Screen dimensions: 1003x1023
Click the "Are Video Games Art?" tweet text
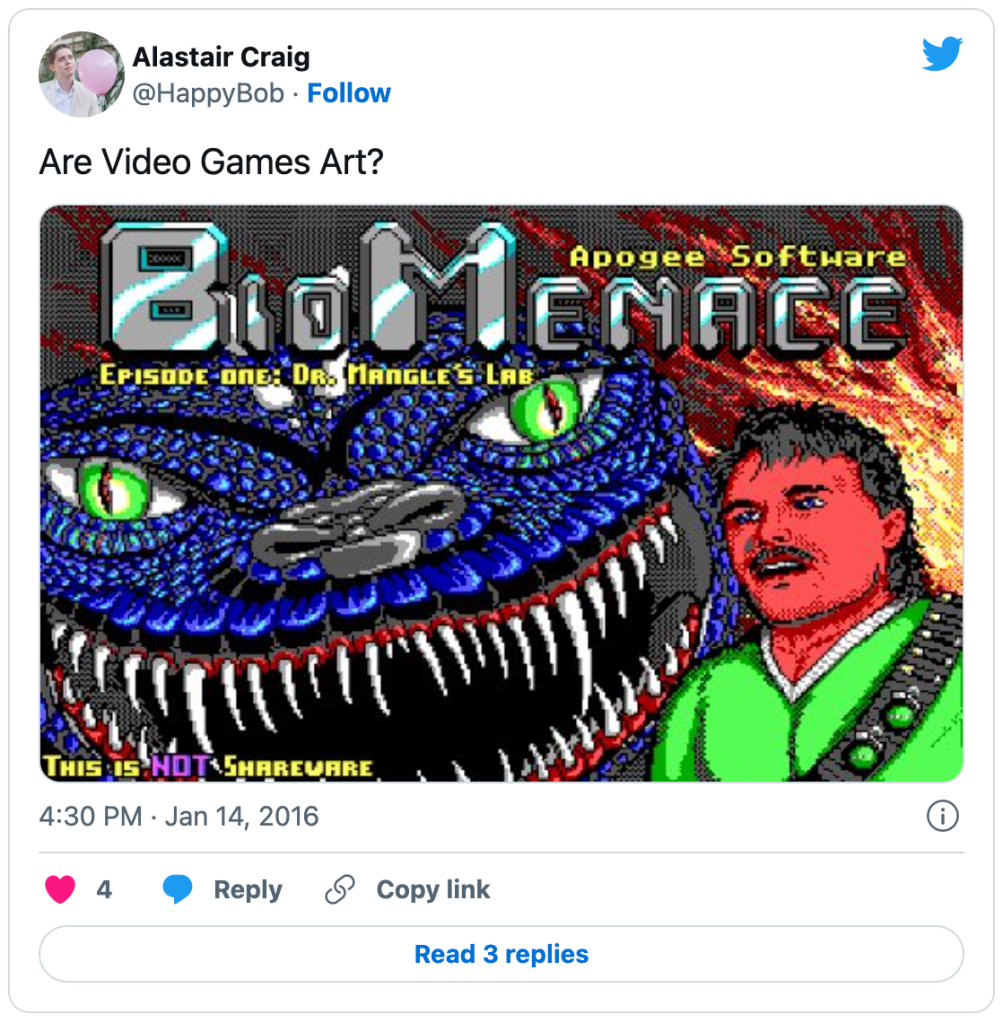coord(211,162)
